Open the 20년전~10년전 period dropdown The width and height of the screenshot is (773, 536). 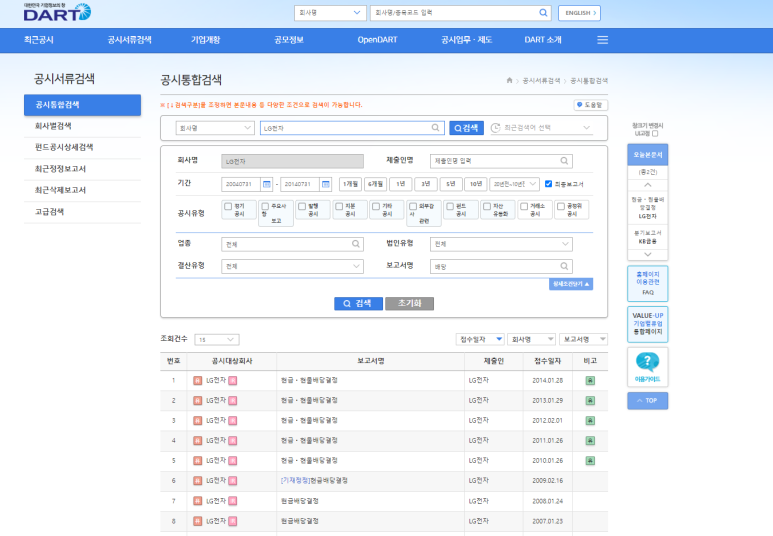(514, 184)
